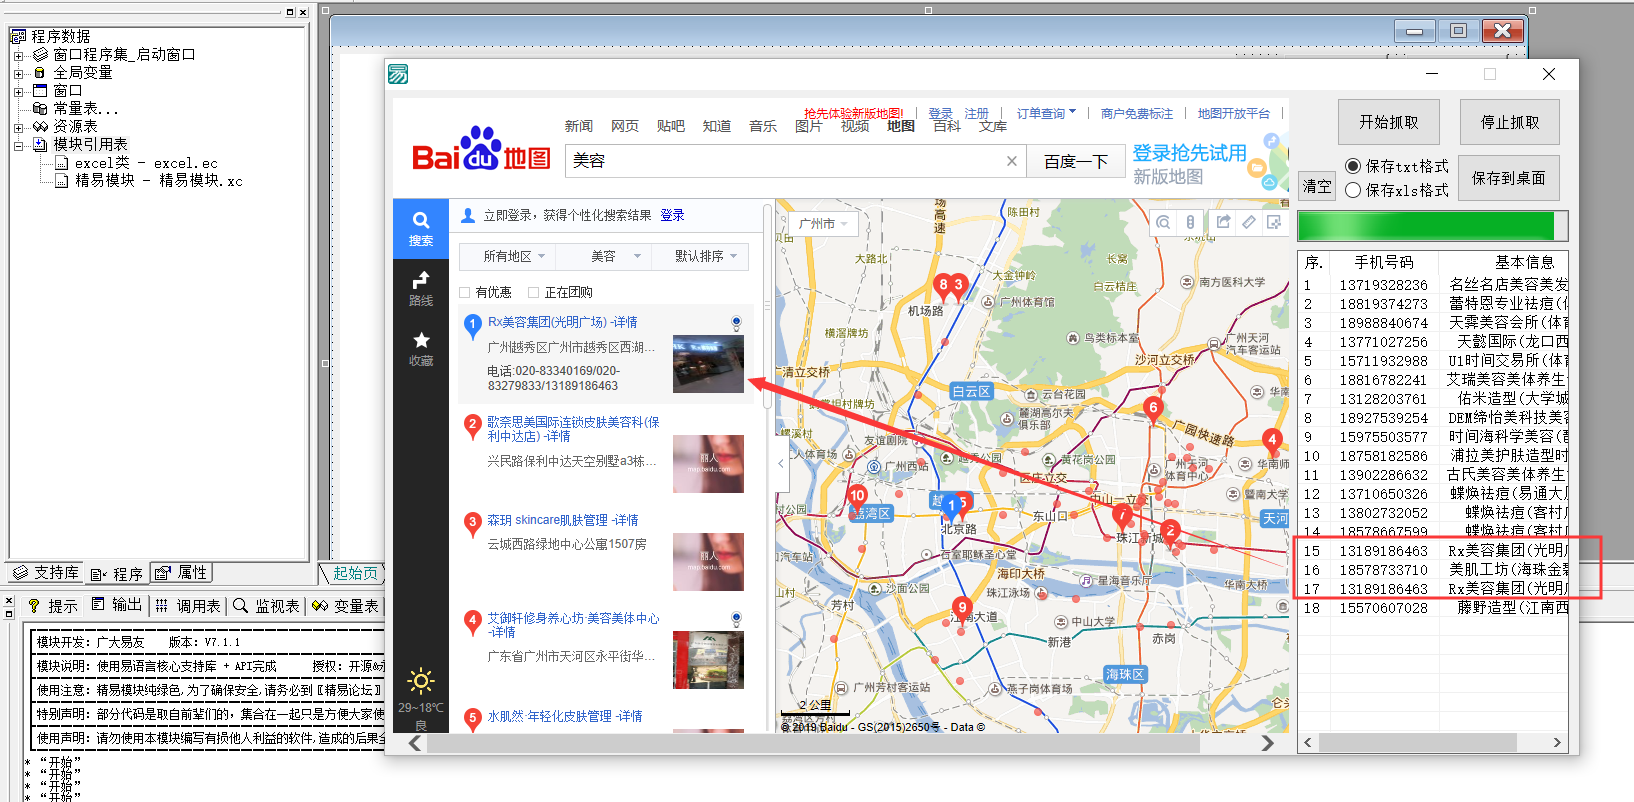Click the map share tool icon
The image size is (1634, 802).
1223,222
